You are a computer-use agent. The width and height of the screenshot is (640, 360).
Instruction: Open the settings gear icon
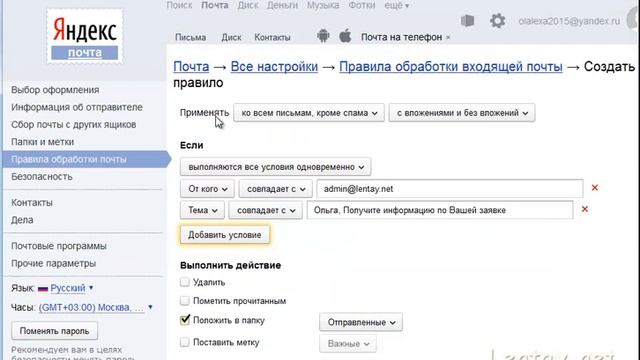point(497,20)
